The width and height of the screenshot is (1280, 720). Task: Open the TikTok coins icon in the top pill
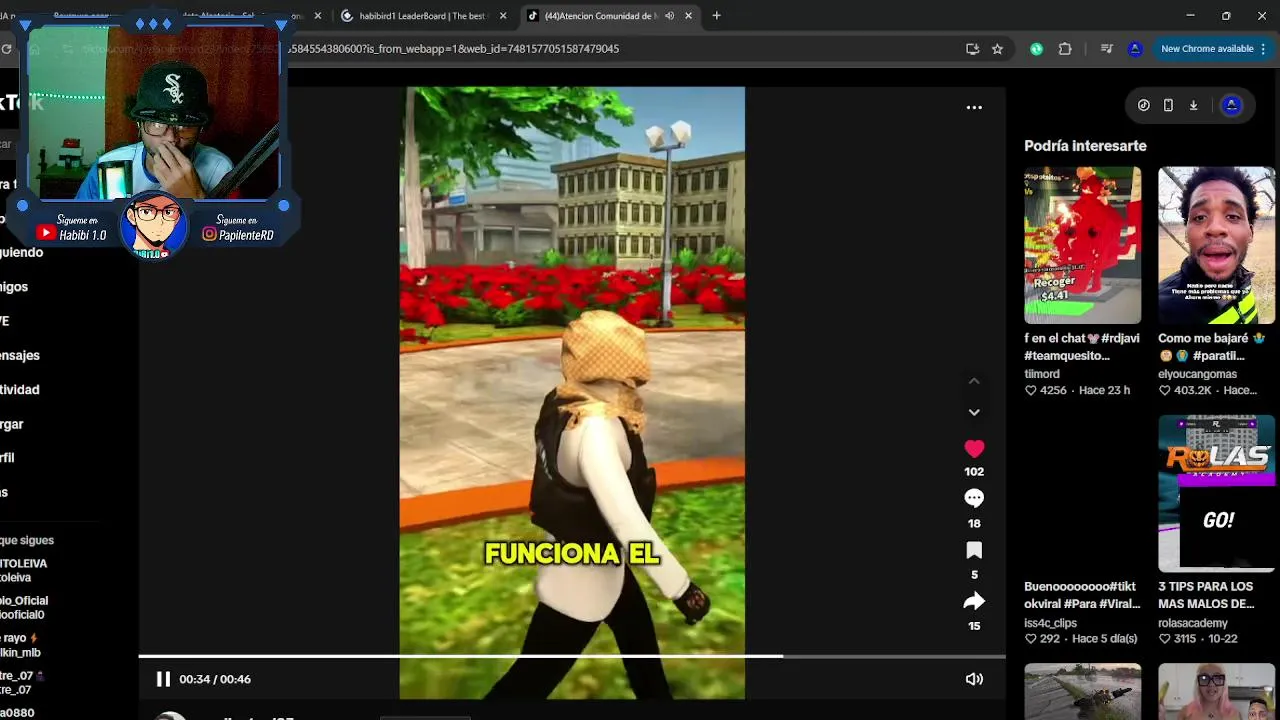coord(1144,105)
